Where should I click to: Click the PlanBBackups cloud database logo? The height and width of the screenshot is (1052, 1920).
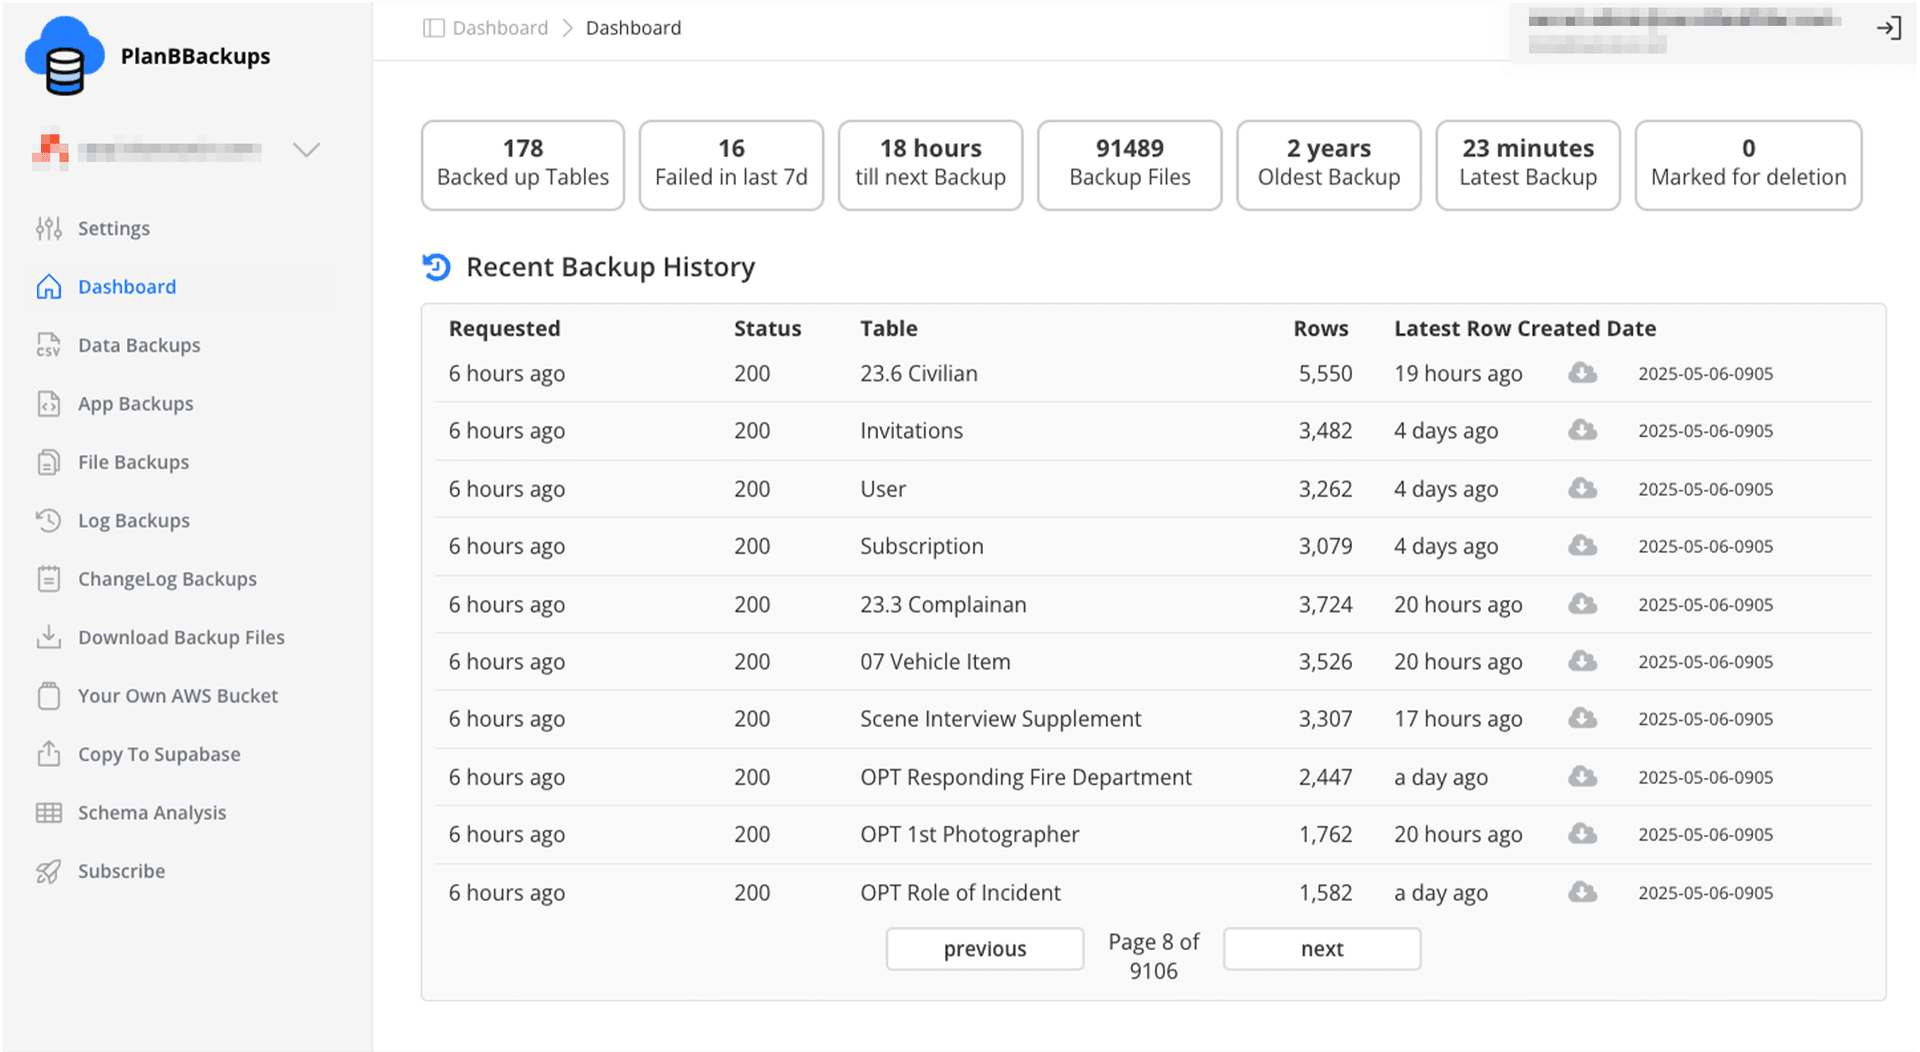tap(65, 56)
